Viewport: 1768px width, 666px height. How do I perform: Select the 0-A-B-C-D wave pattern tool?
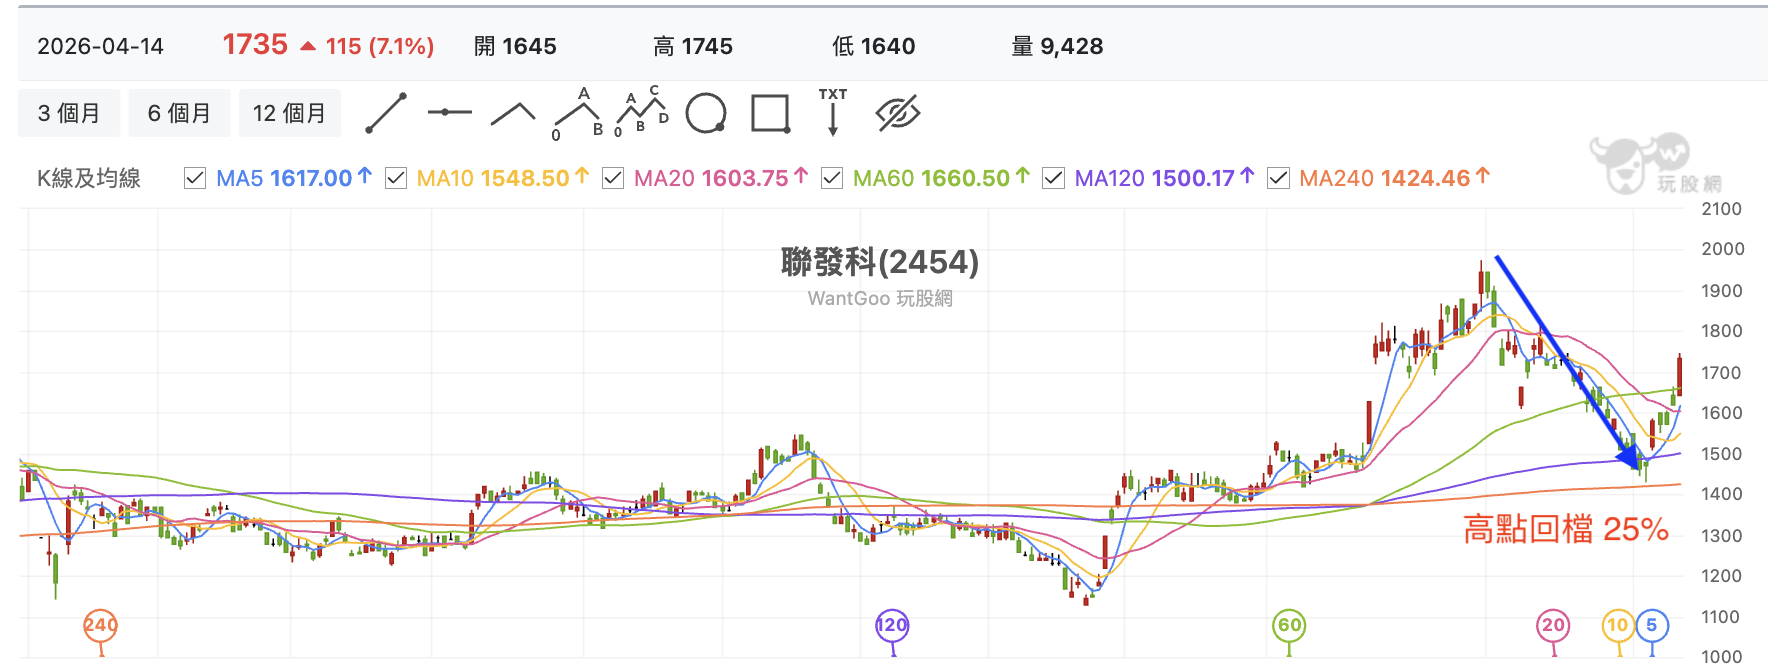[x=641, y=112]
